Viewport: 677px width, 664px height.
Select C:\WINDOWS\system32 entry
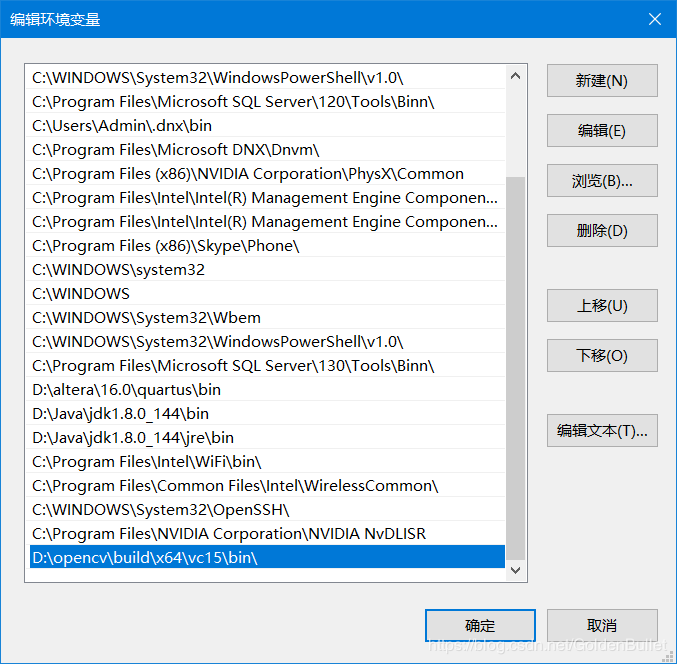267,270
